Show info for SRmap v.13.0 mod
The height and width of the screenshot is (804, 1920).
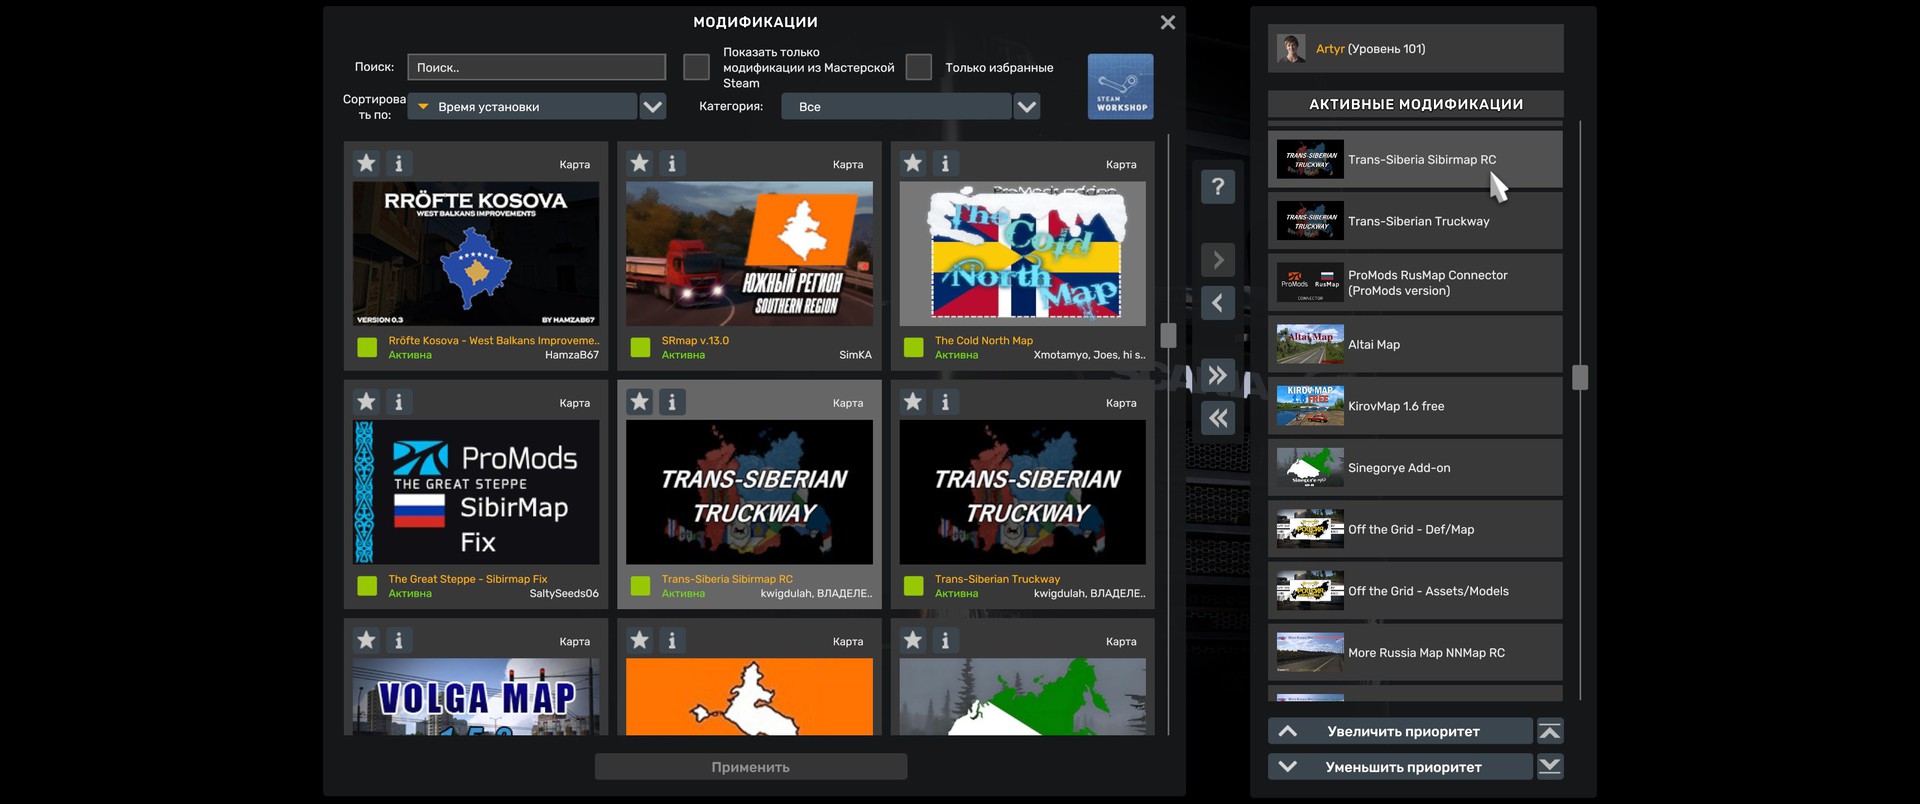click(672, 163)
